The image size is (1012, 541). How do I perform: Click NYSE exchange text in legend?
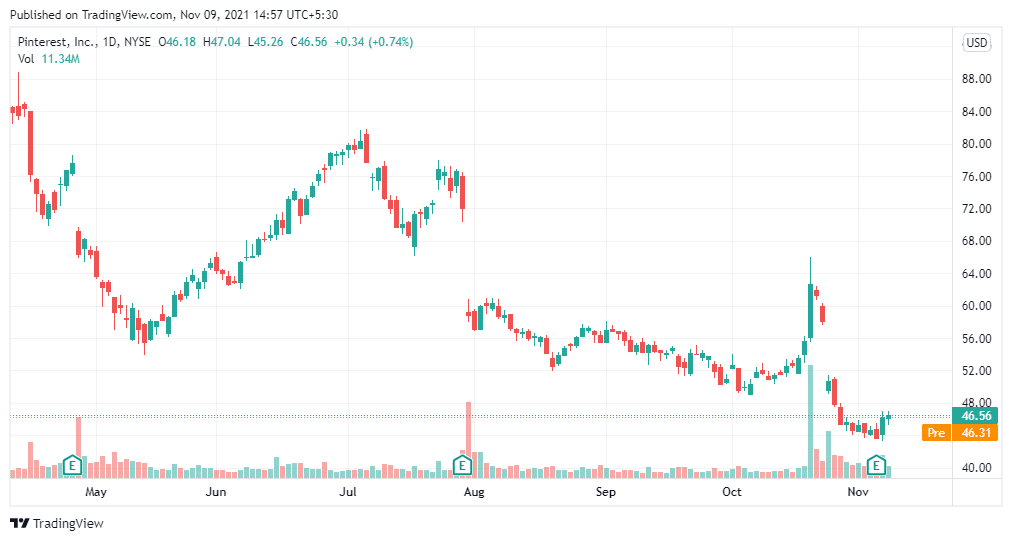pyautogui.click(x=137, y=42)
